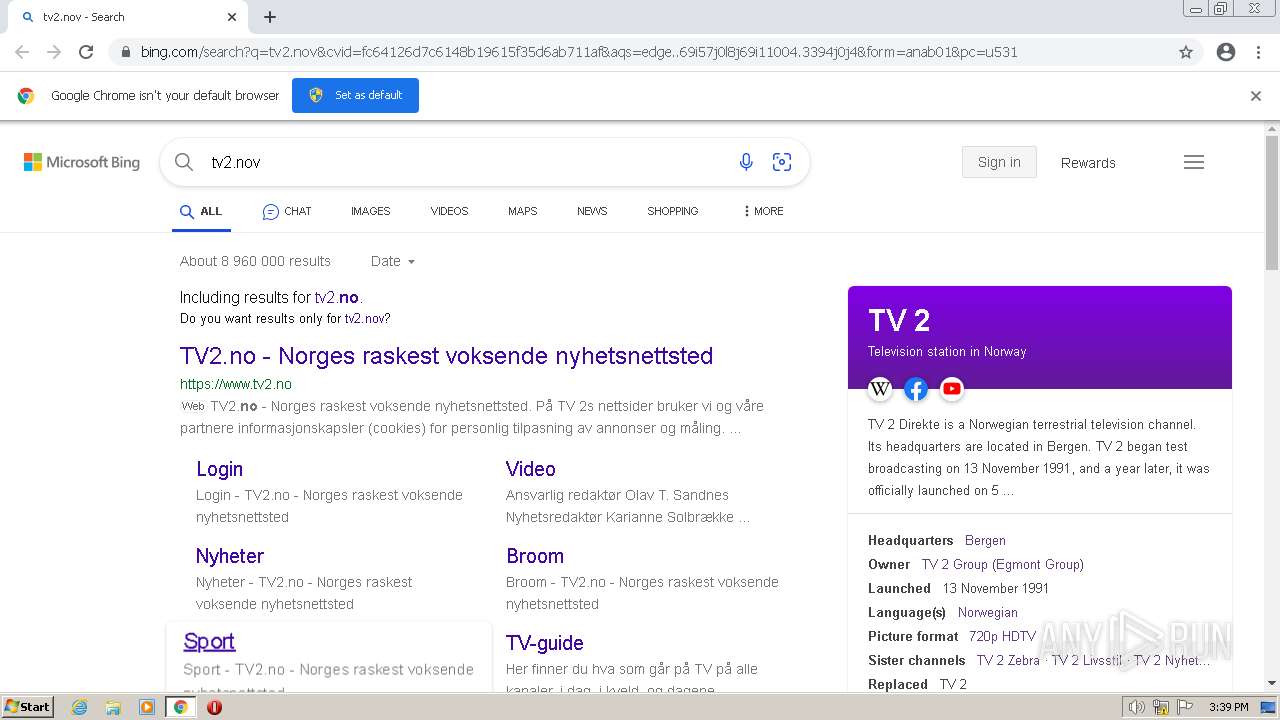Click the 'tv2.no' link in Including results line
Viewport: 1280px width, 720px height.
pyautogui.click(x=337, y=297)
